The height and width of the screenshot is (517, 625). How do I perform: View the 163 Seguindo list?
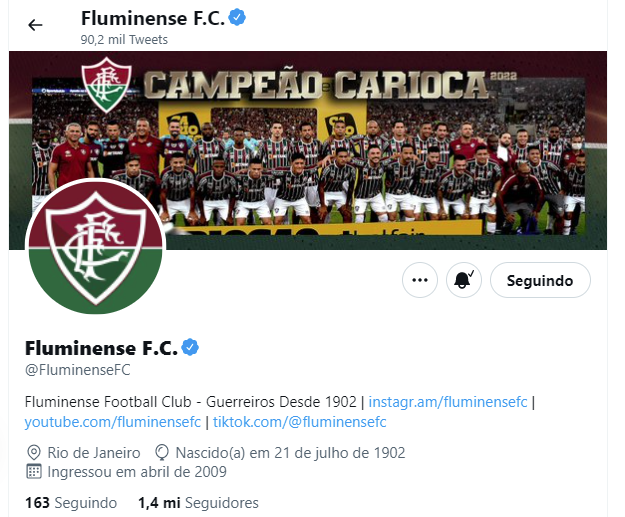point(71,503)
